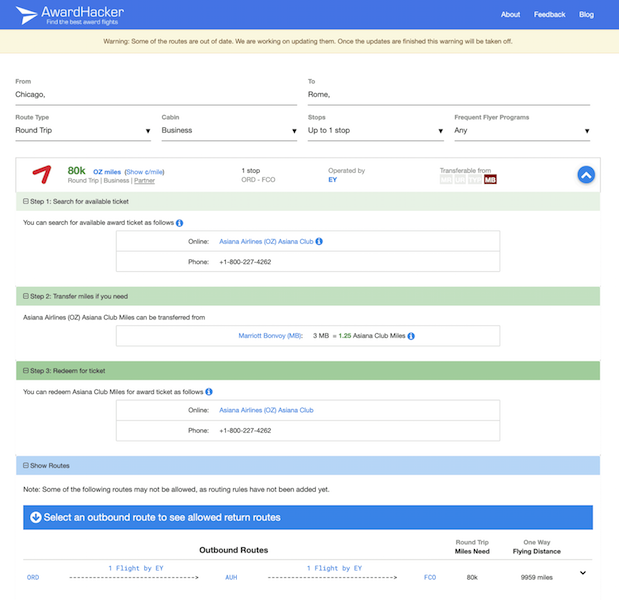Click info icon next to redeem miles text
The width and height of the screenshot is (619, 600).
tap(209, 392)
